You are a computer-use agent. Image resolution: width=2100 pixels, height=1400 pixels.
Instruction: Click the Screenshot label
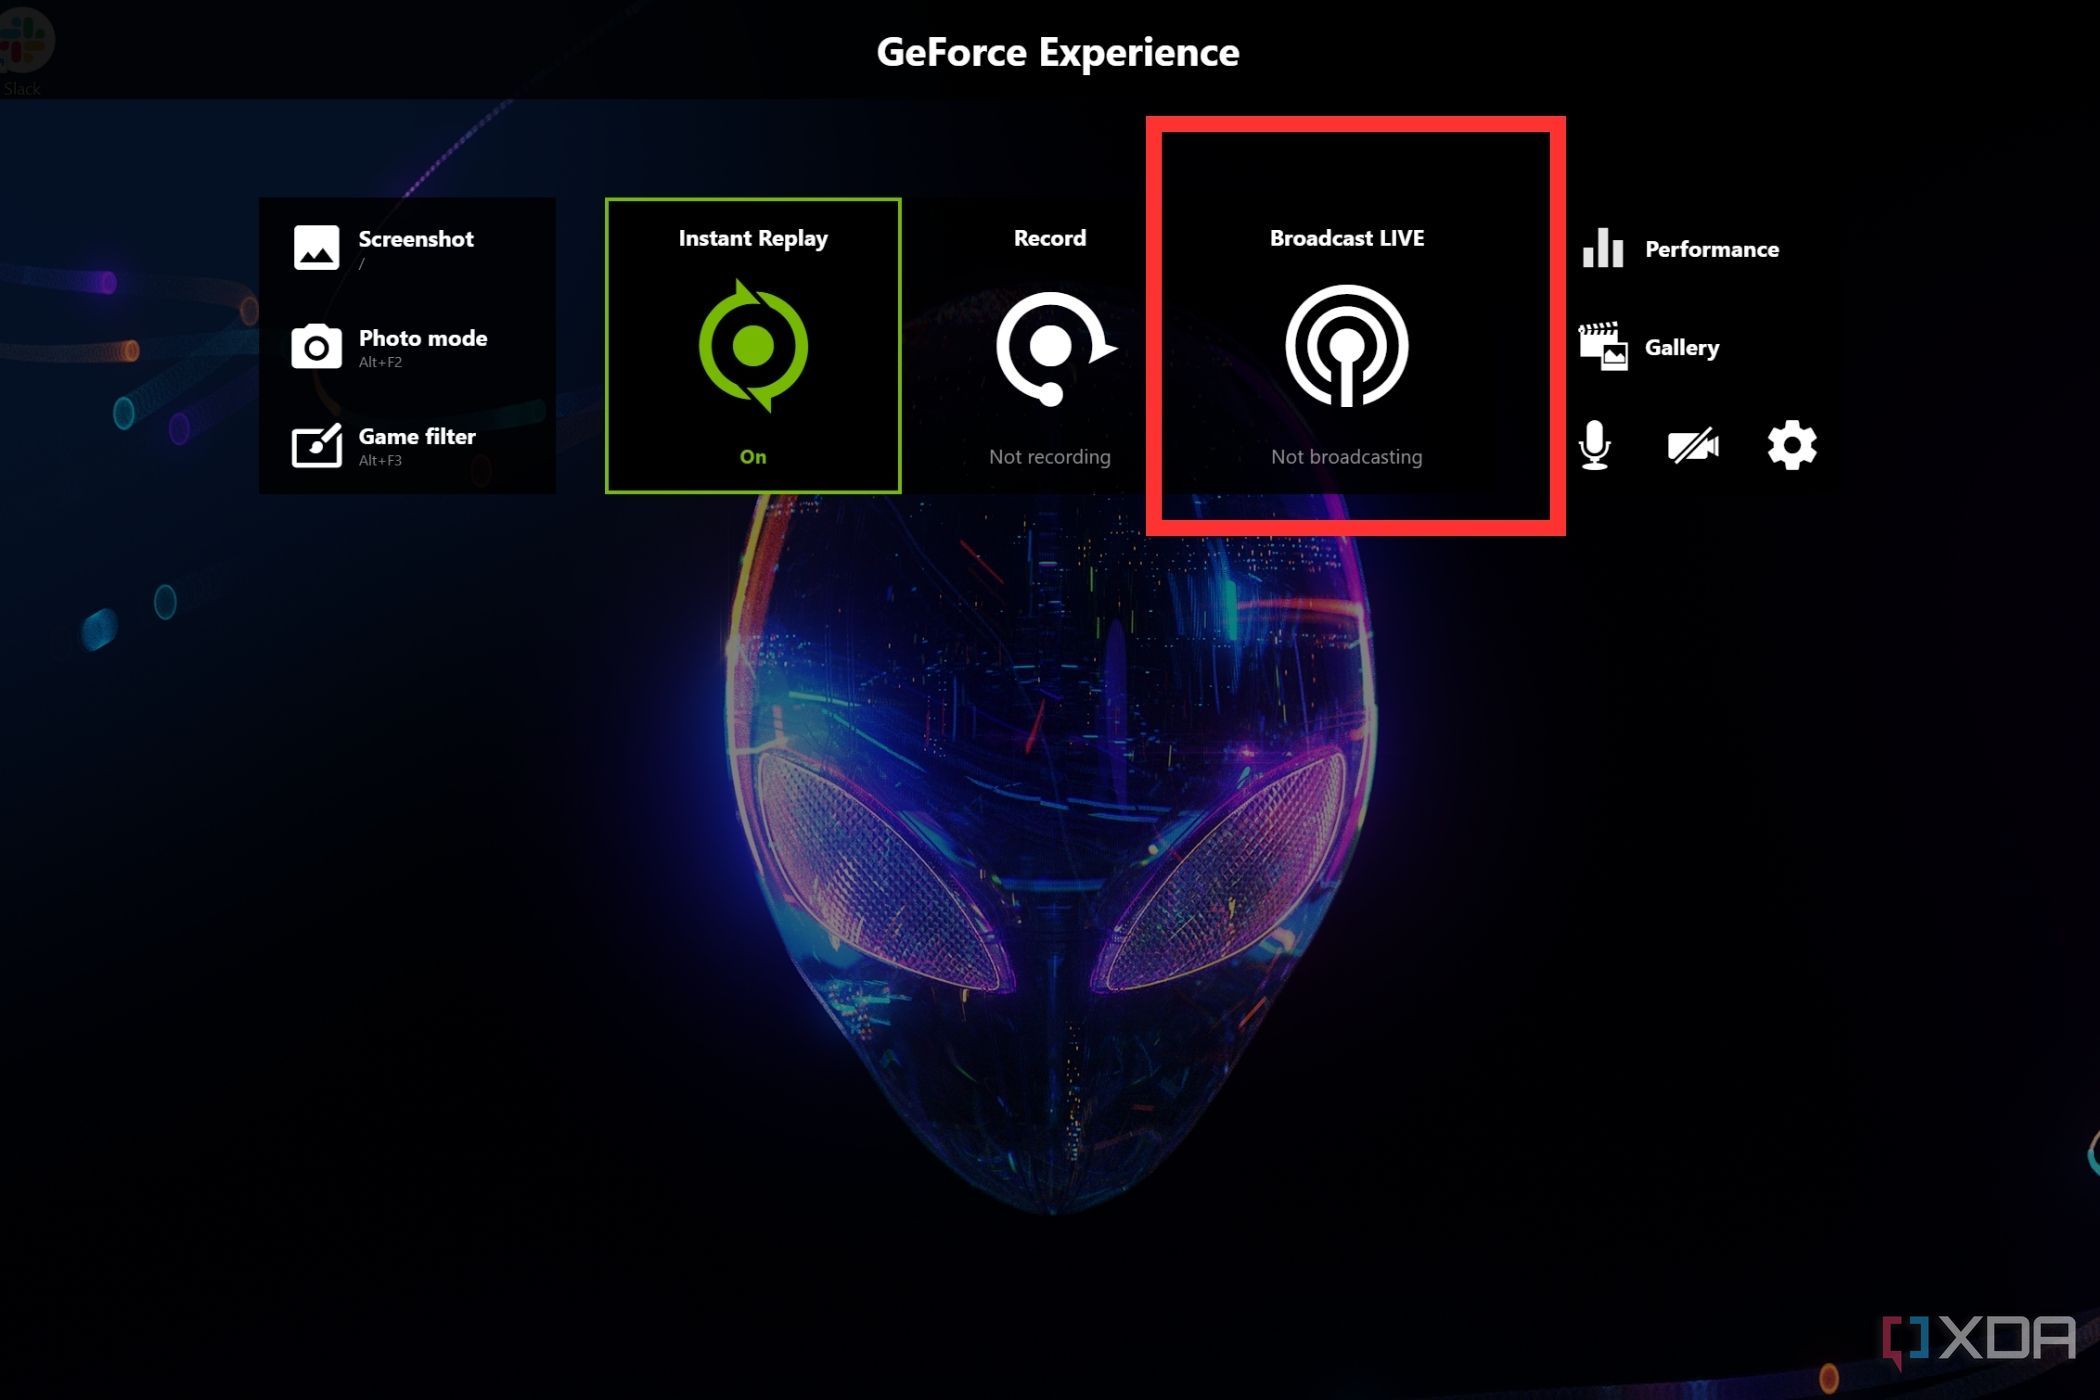[x=416, y=239]
